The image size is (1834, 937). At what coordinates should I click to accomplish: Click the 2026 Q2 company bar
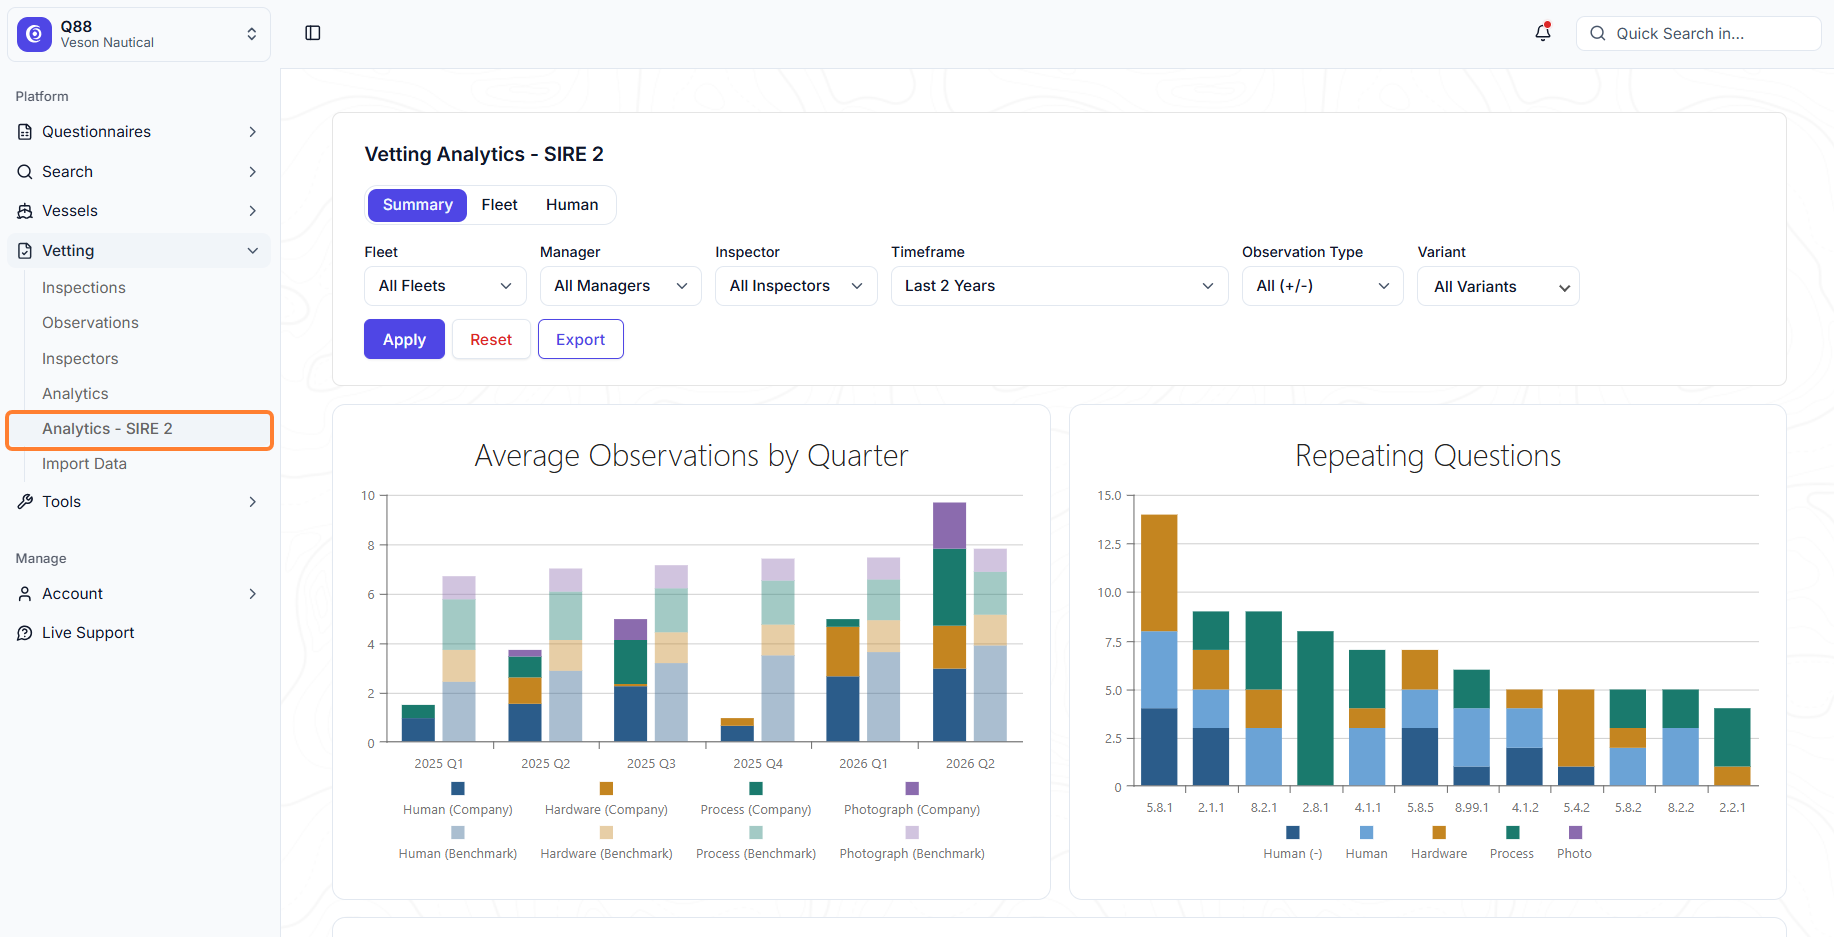(x=949, y=622)
